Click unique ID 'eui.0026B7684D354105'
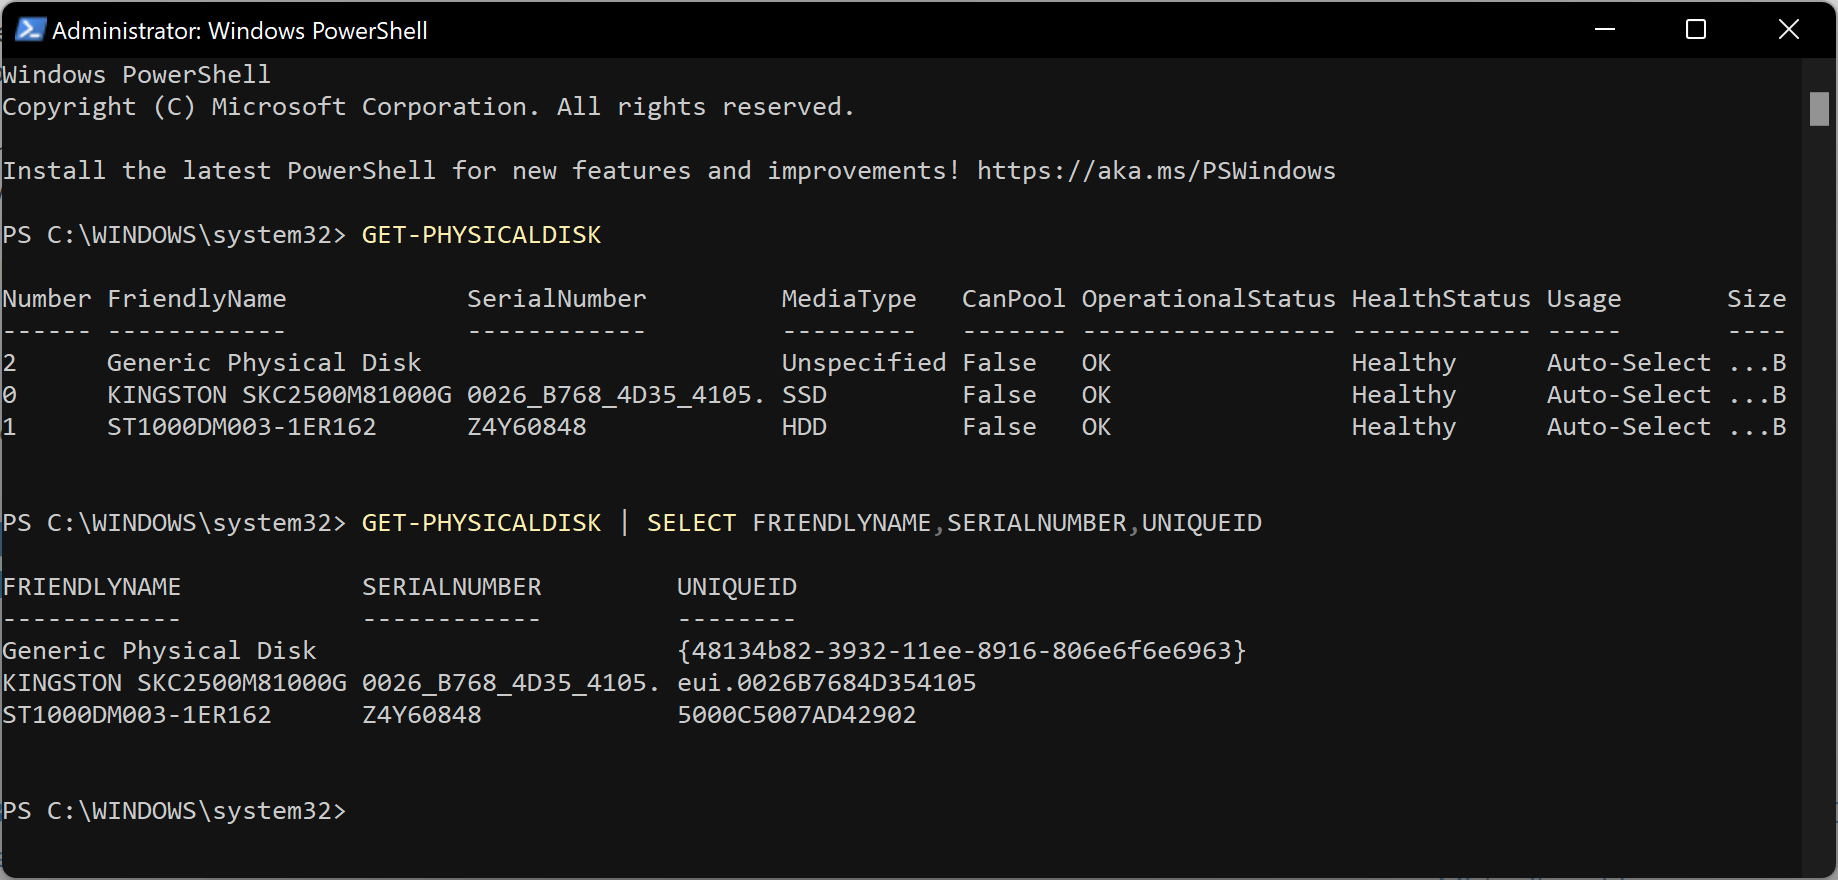Image resolution: width=1838 pixels, height=880 pixels. 827,683
